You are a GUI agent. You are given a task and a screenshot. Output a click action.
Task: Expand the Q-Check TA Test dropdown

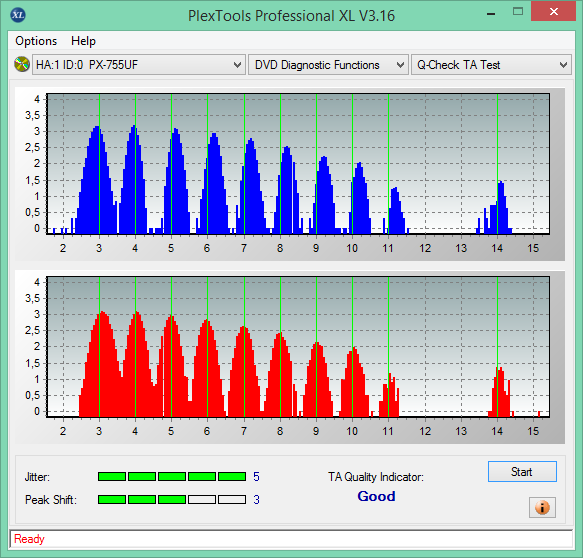pos(491,65)
